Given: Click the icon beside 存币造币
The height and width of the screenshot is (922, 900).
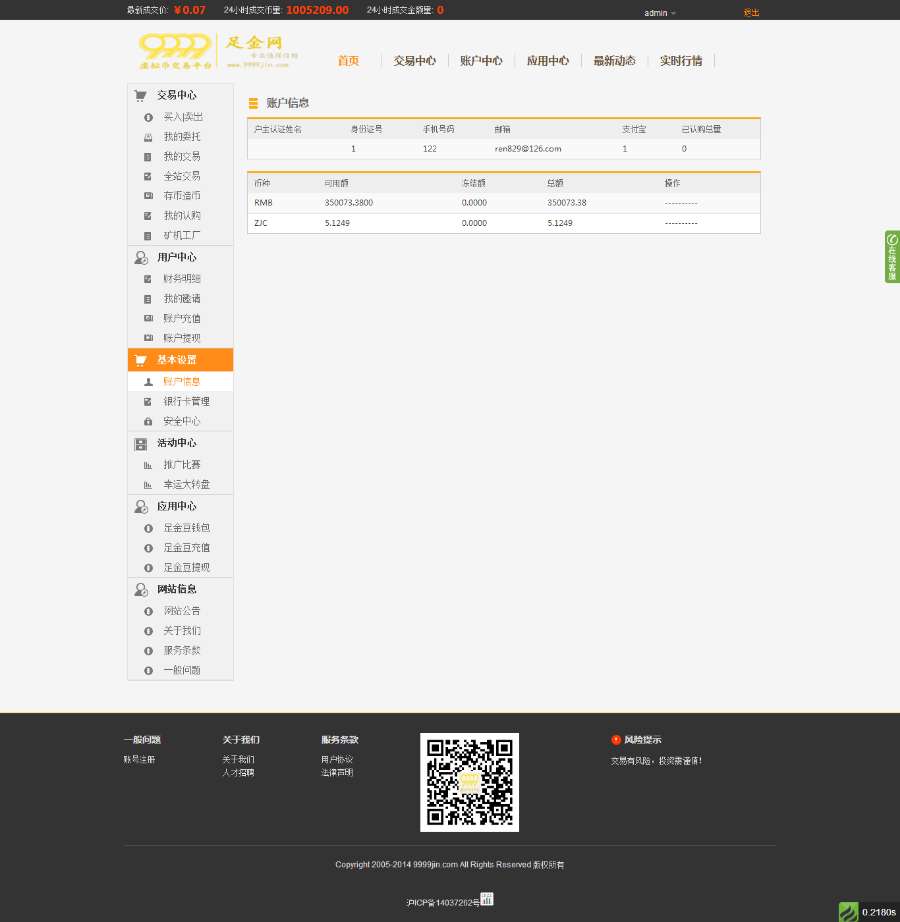Looking at the screenshot, I should point(148,196).
